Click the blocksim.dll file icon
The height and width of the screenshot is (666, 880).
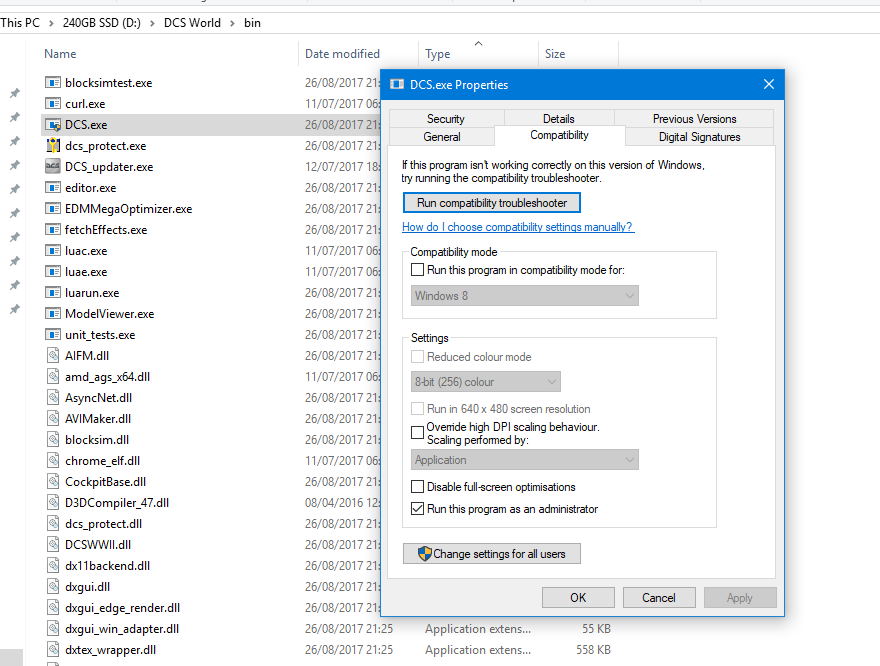53,439
